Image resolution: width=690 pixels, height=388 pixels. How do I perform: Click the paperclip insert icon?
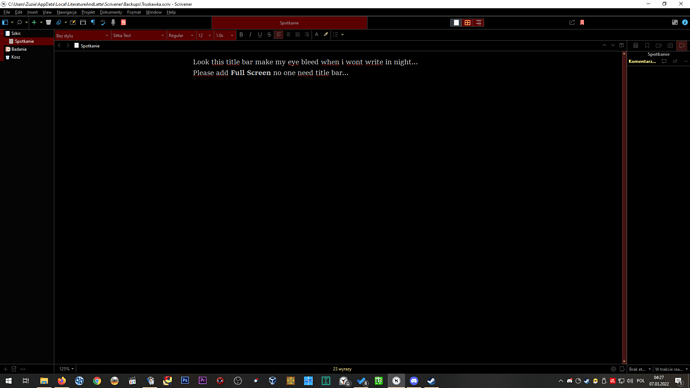(59, 22)
